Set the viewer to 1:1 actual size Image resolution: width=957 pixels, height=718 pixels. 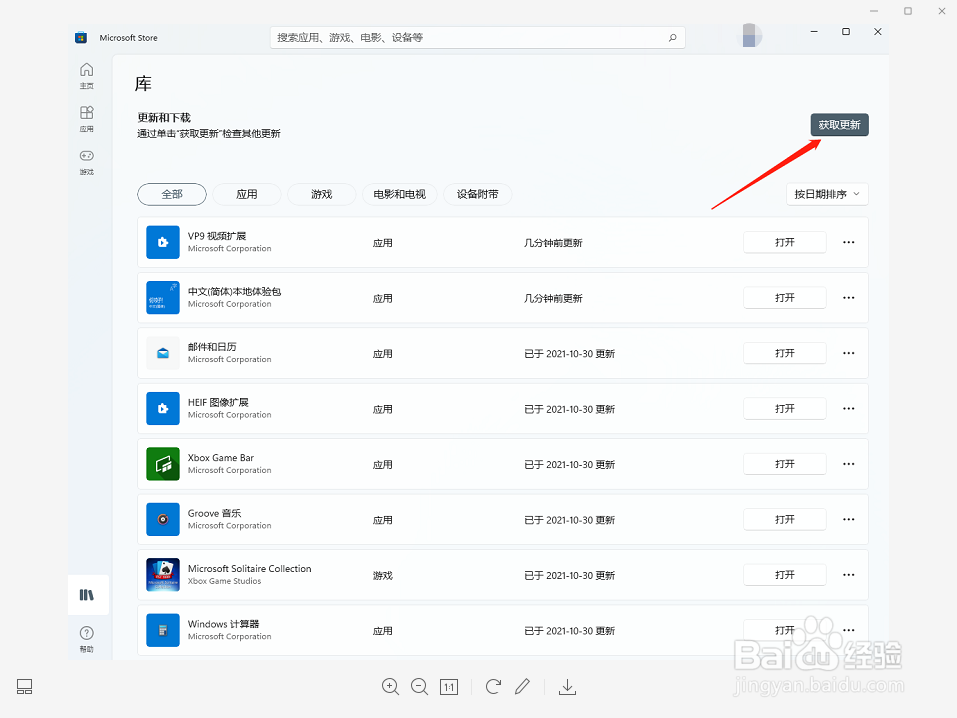[x=449, y=687]
